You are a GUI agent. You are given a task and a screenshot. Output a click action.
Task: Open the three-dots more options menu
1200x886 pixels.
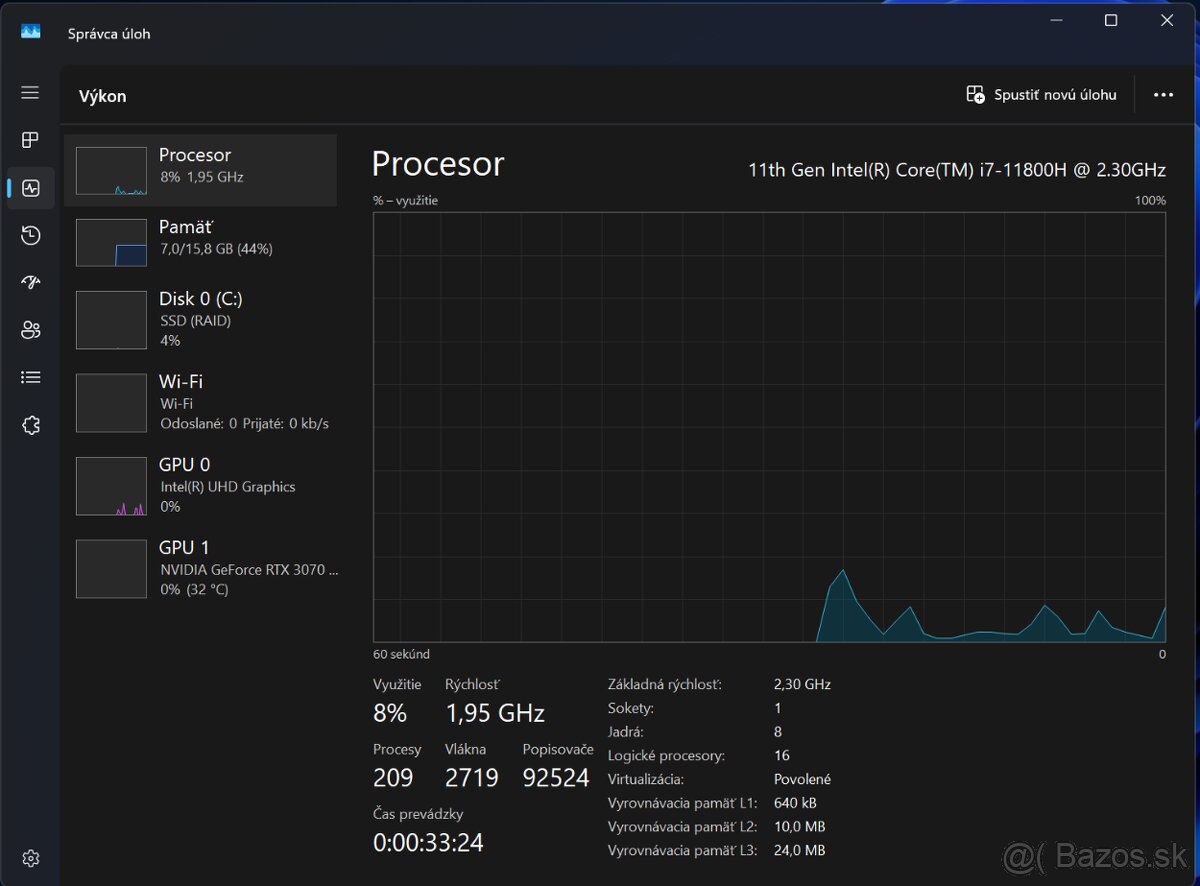tap(1163, 95)
